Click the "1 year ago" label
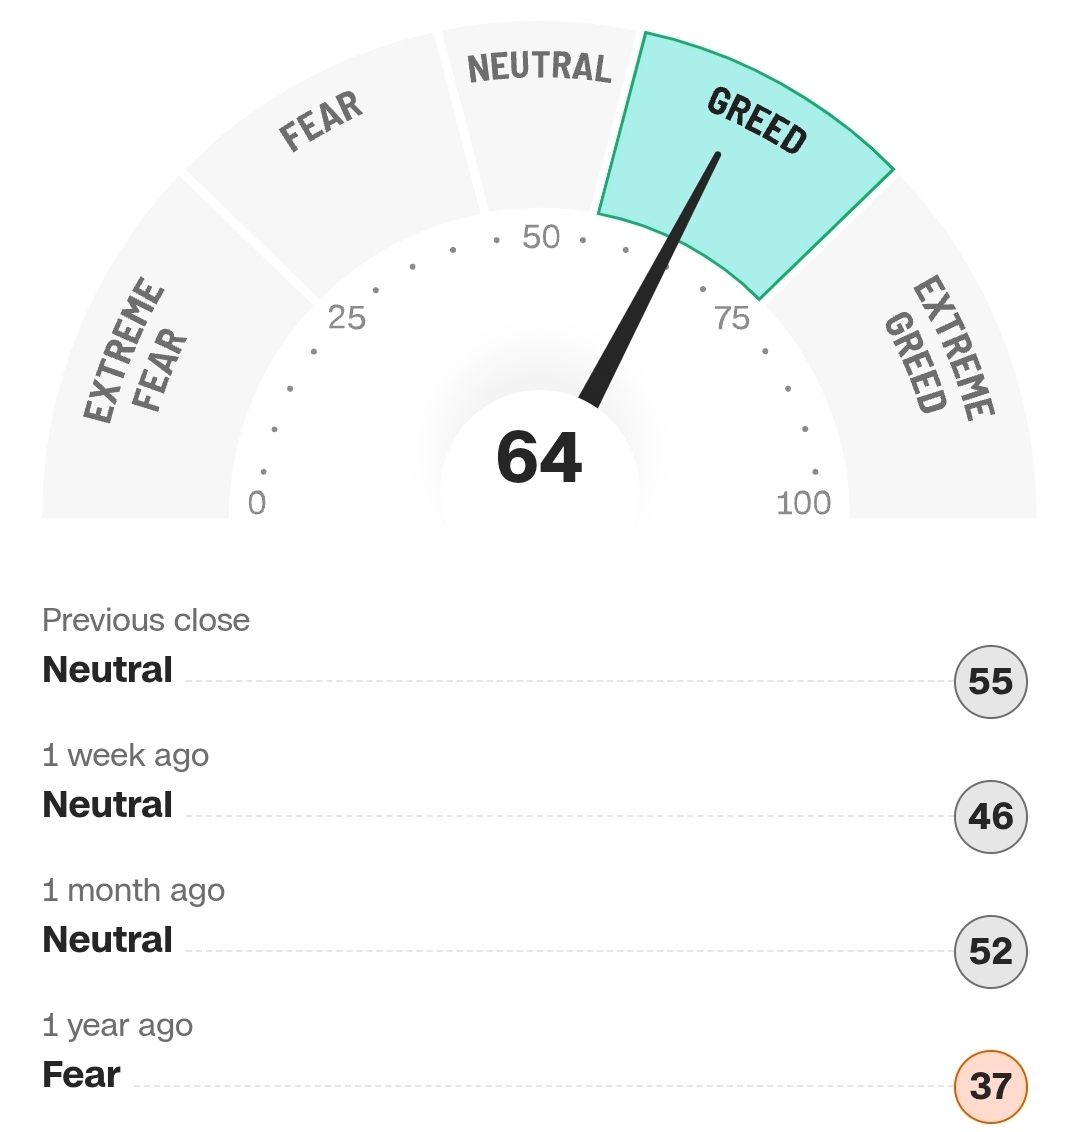 point(117,1025)
